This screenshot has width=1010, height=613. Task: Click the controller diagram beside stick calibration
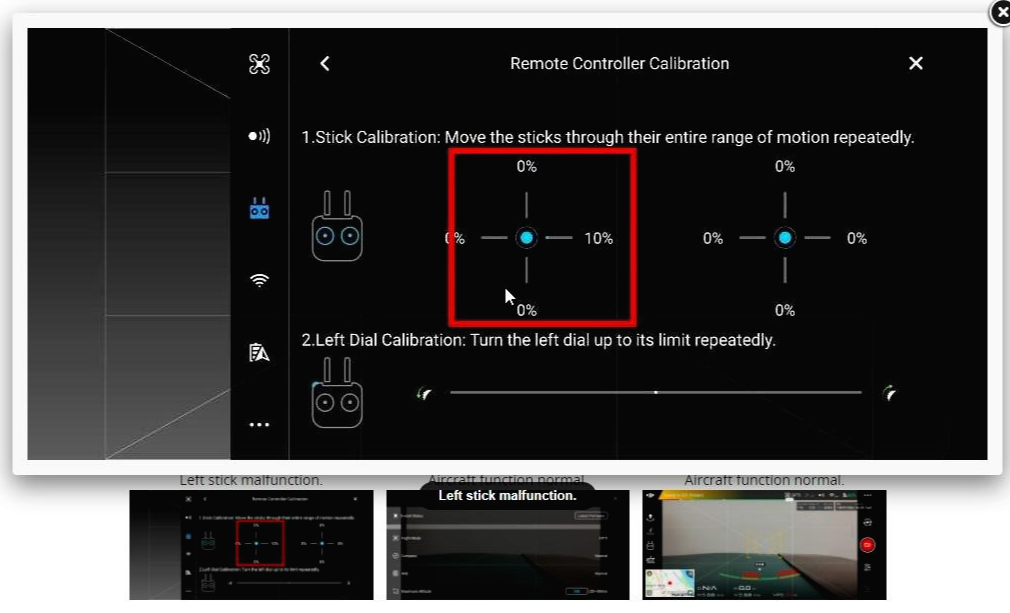point(337,225)
